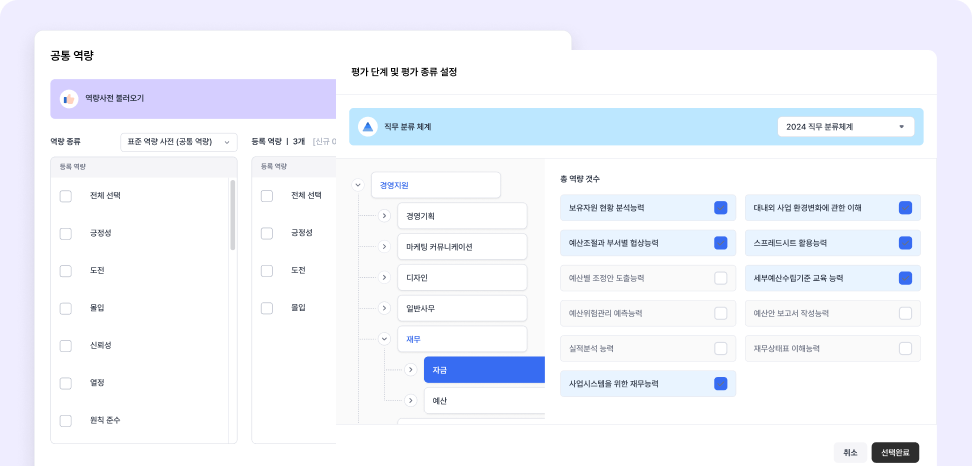This screenshot has height=466, width=972.
Task: Click the 역량 종류 list scrollbar
Action: tap(232, 215)
